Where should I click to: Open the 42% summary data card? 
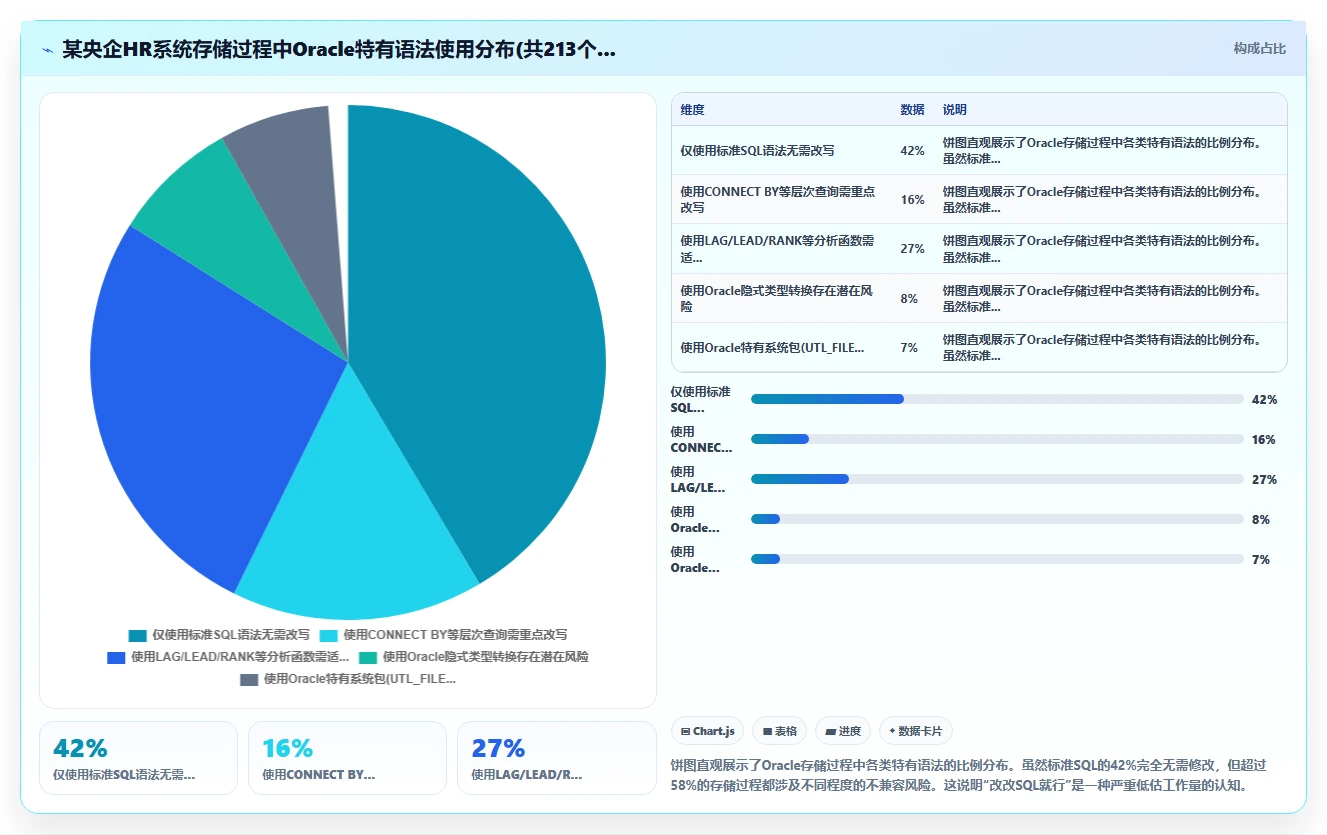138,758
